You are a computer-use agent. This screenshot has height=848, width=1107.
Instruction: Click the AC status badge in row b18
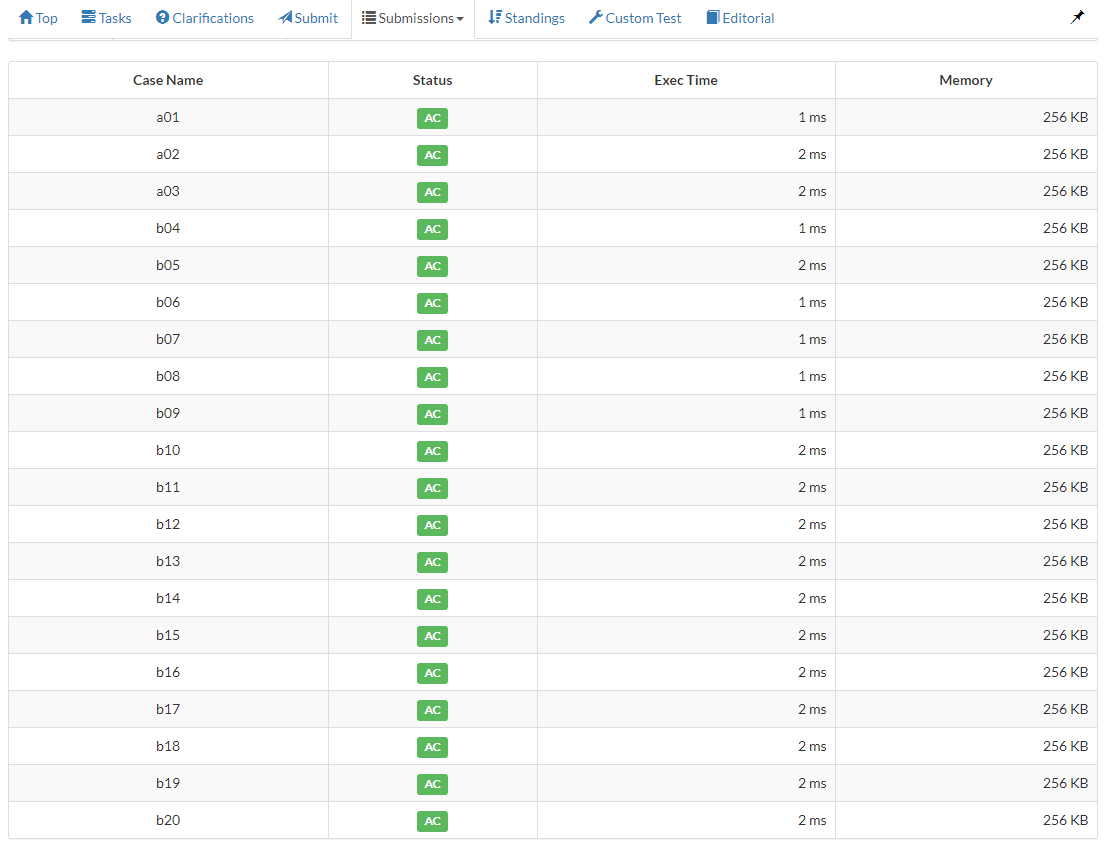click(432, 747)
